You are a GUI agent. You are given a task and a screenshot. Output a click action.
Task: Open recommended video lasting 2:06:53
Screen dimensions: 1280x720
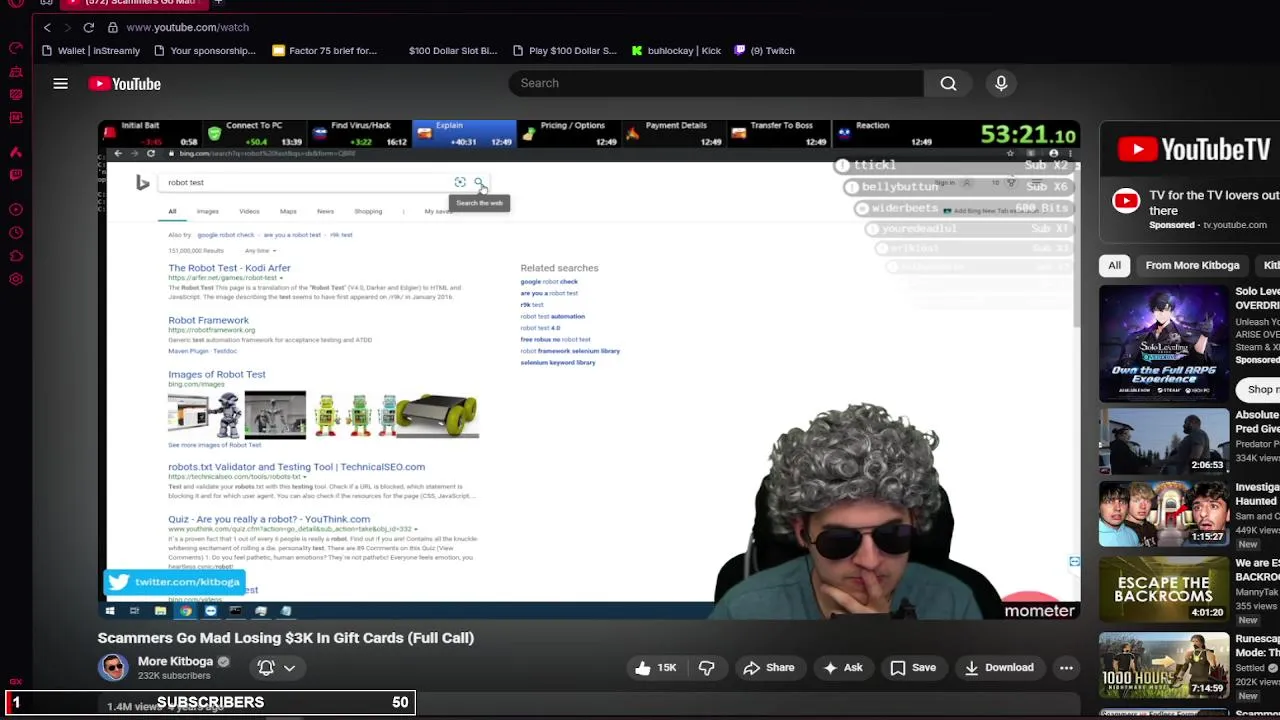click(1164, 441)
